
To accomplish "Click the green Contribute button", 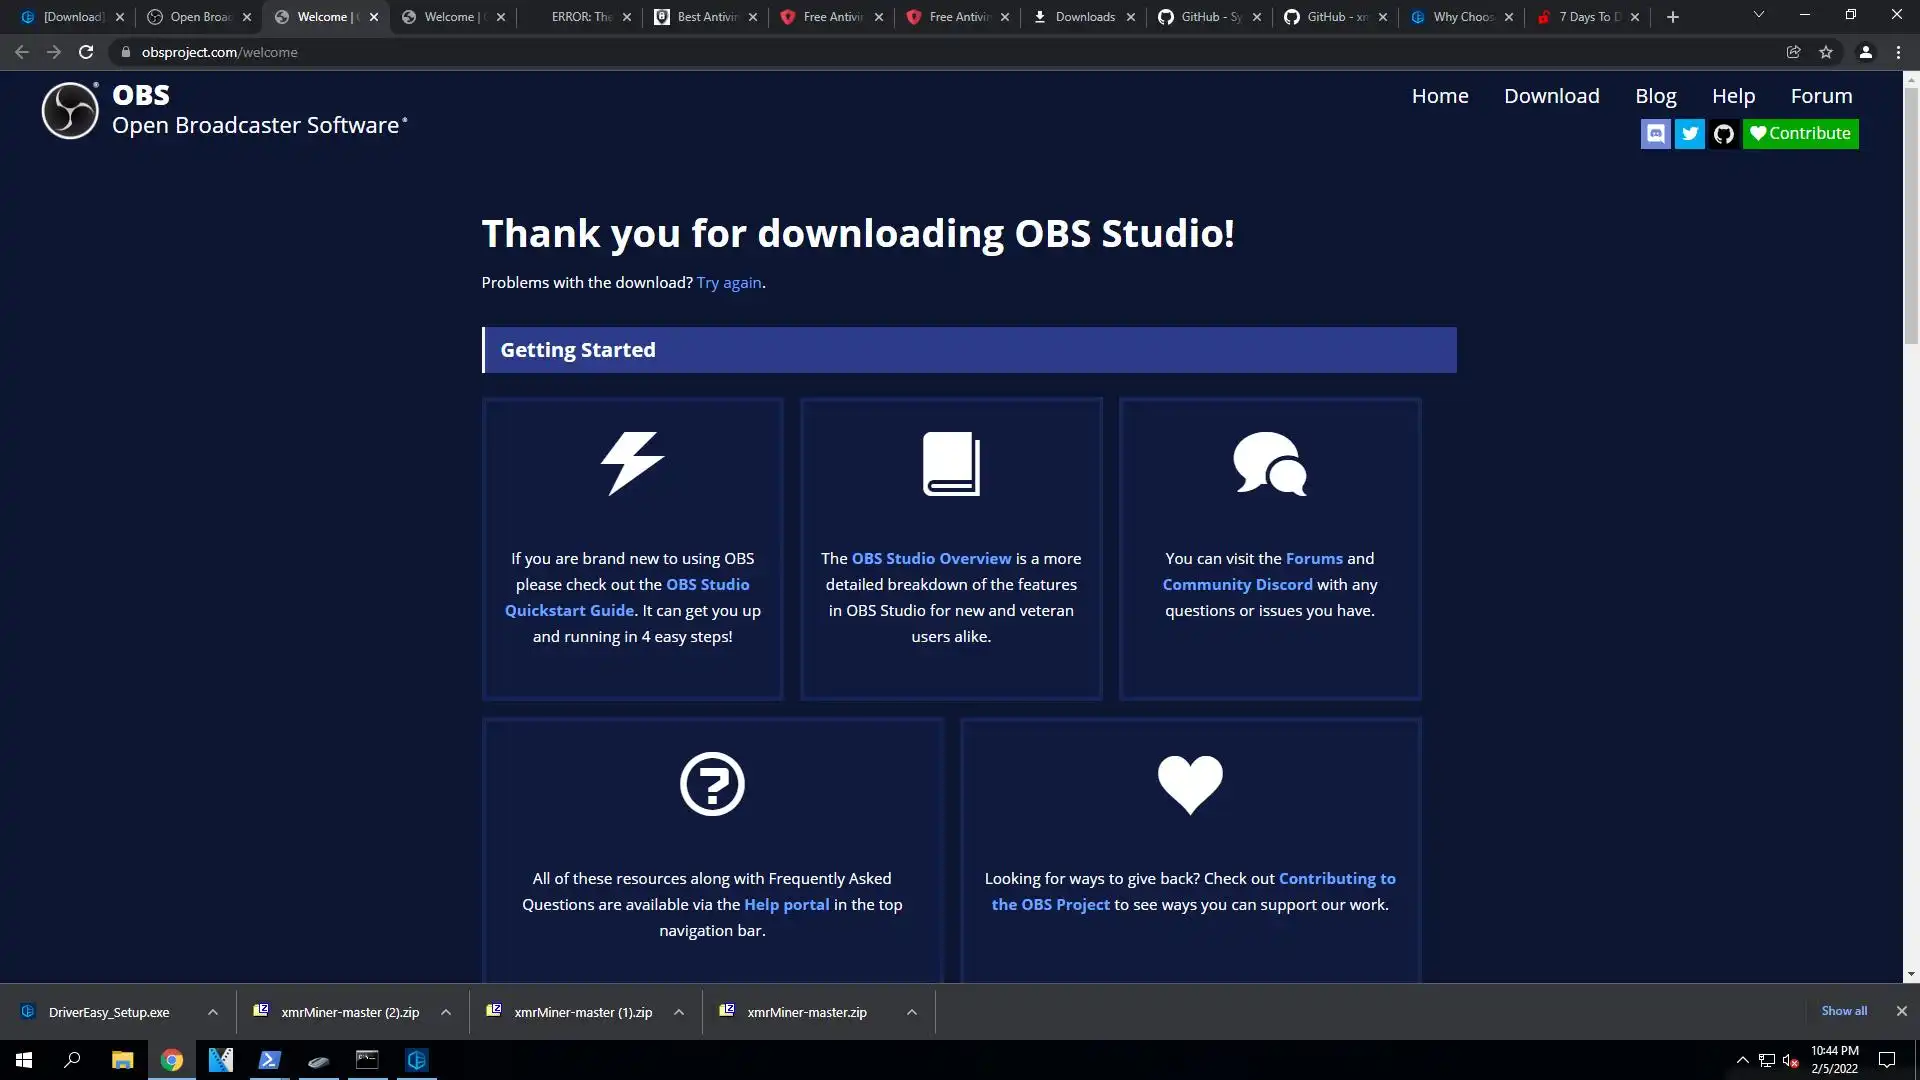I will point(1800,133).
